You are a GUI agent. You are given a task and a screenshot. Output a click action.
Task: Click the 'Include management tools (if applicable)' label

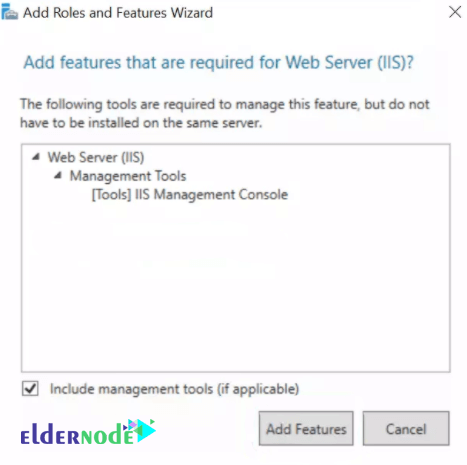(x=174, y=389)
